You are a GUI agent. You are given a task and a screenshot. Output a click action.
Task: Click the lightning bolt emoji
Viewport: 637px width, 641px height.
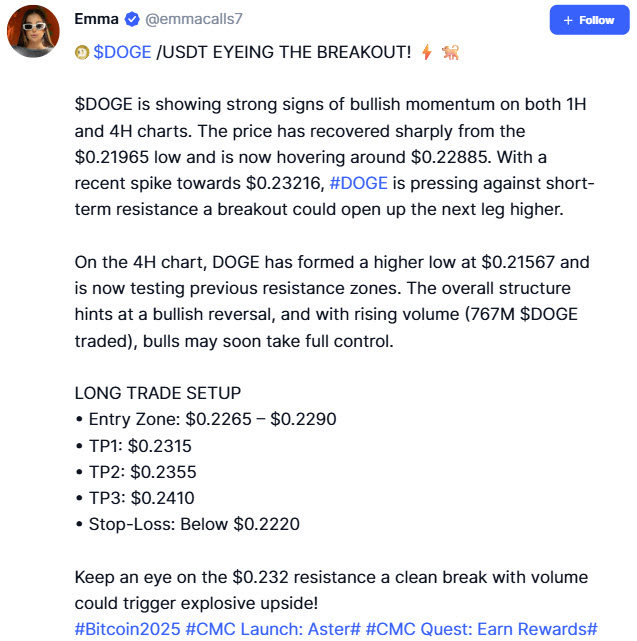[x=427, y=52]
